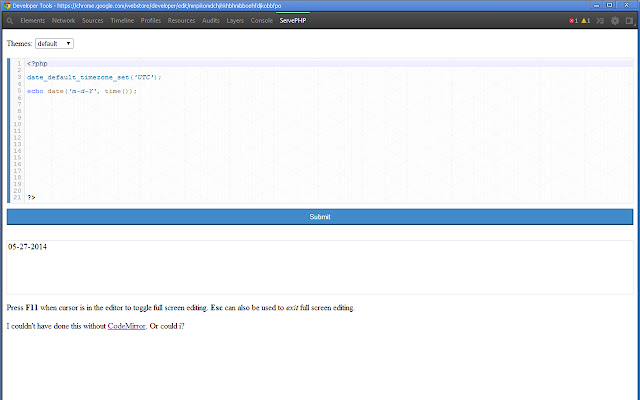The width and height of the screenshot is (640, 400).
Task: Open DevTools settings gear icon
Action: coord(615,21)
